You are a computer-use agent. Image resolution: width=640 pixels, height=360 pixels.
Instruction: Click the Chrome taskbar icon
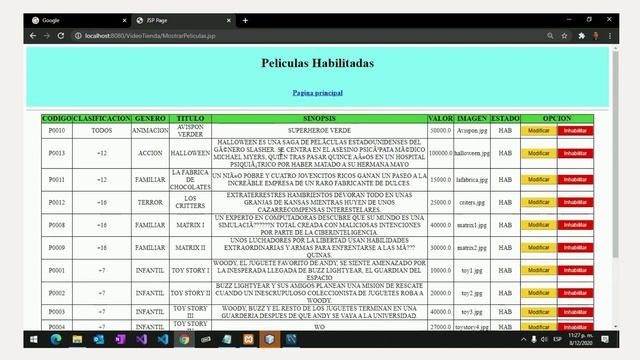click(x=184, y=340)
